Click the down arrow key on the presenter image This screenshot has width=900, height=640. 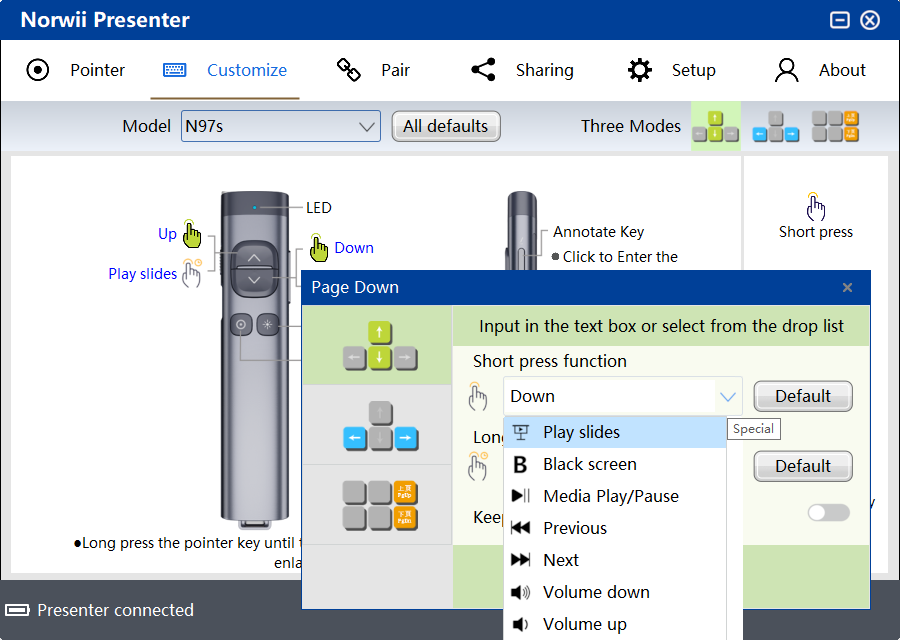254,280
